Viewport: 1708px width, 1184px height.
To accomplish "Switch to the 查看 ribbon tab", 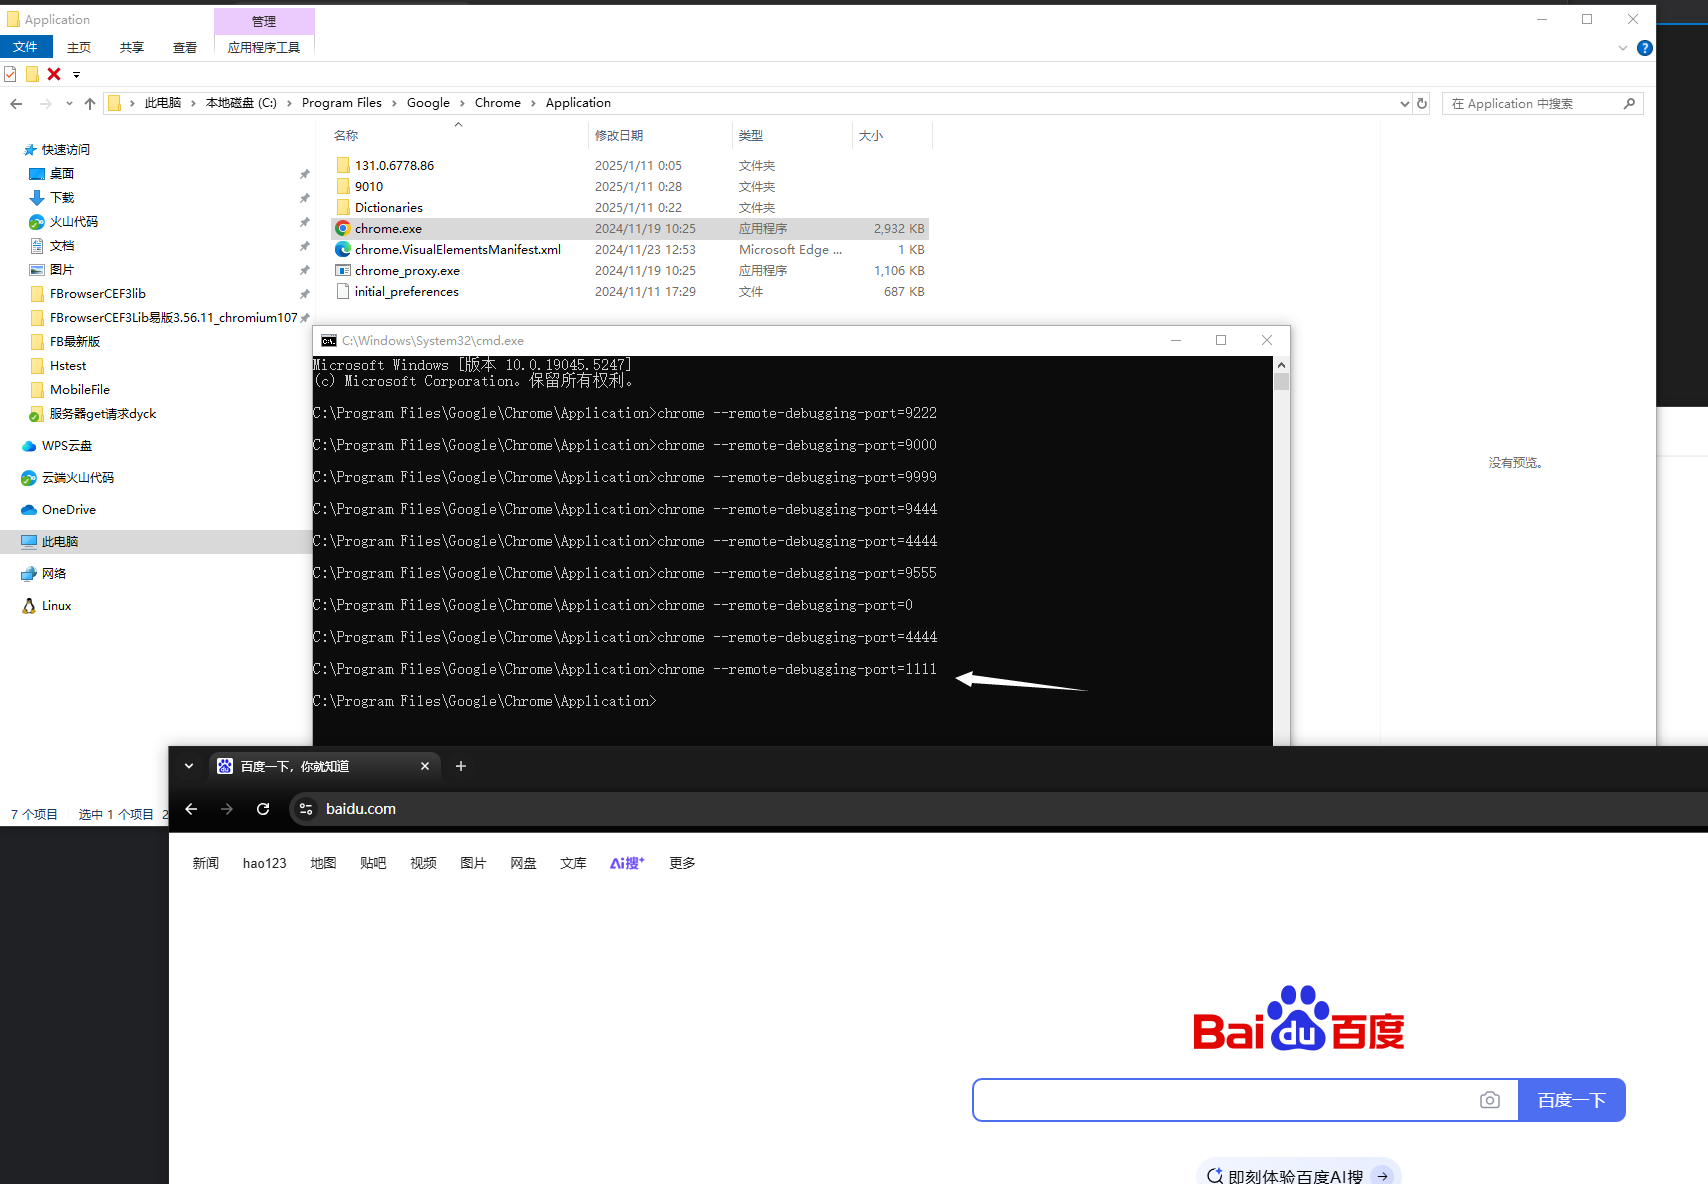I will point(185,46).
